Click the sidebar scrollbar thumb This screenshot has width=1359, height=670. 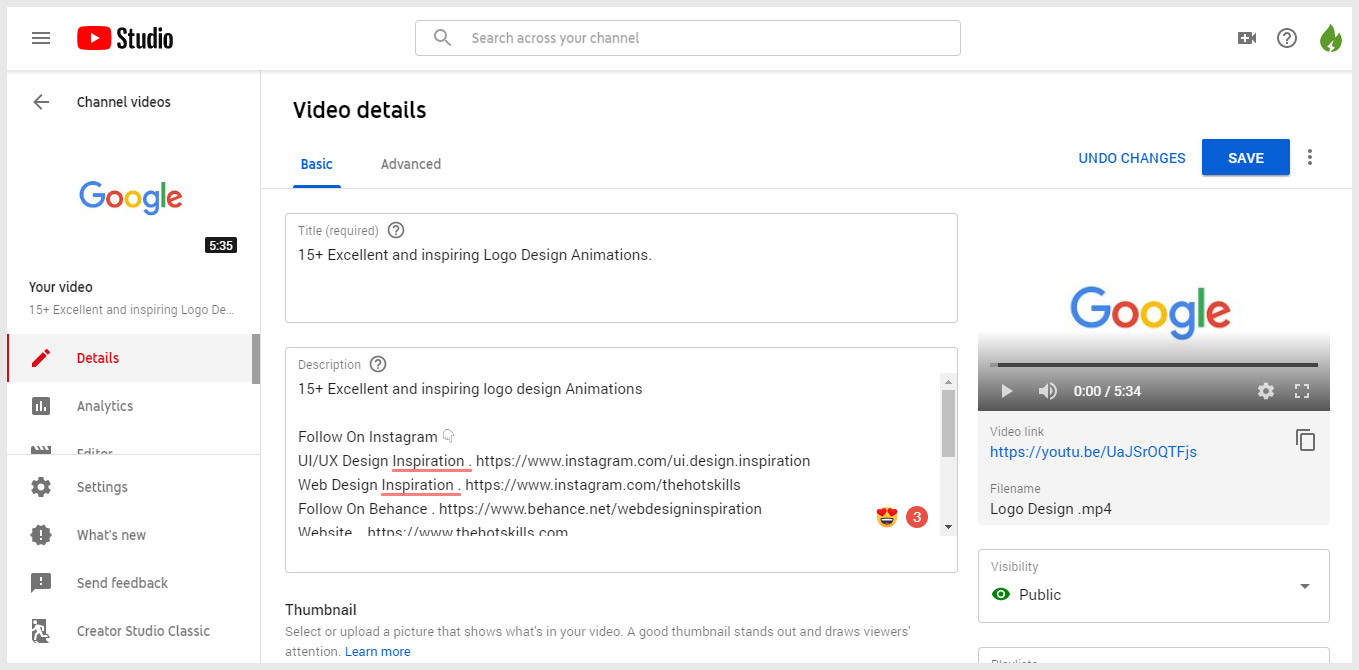tap(256, 359)
